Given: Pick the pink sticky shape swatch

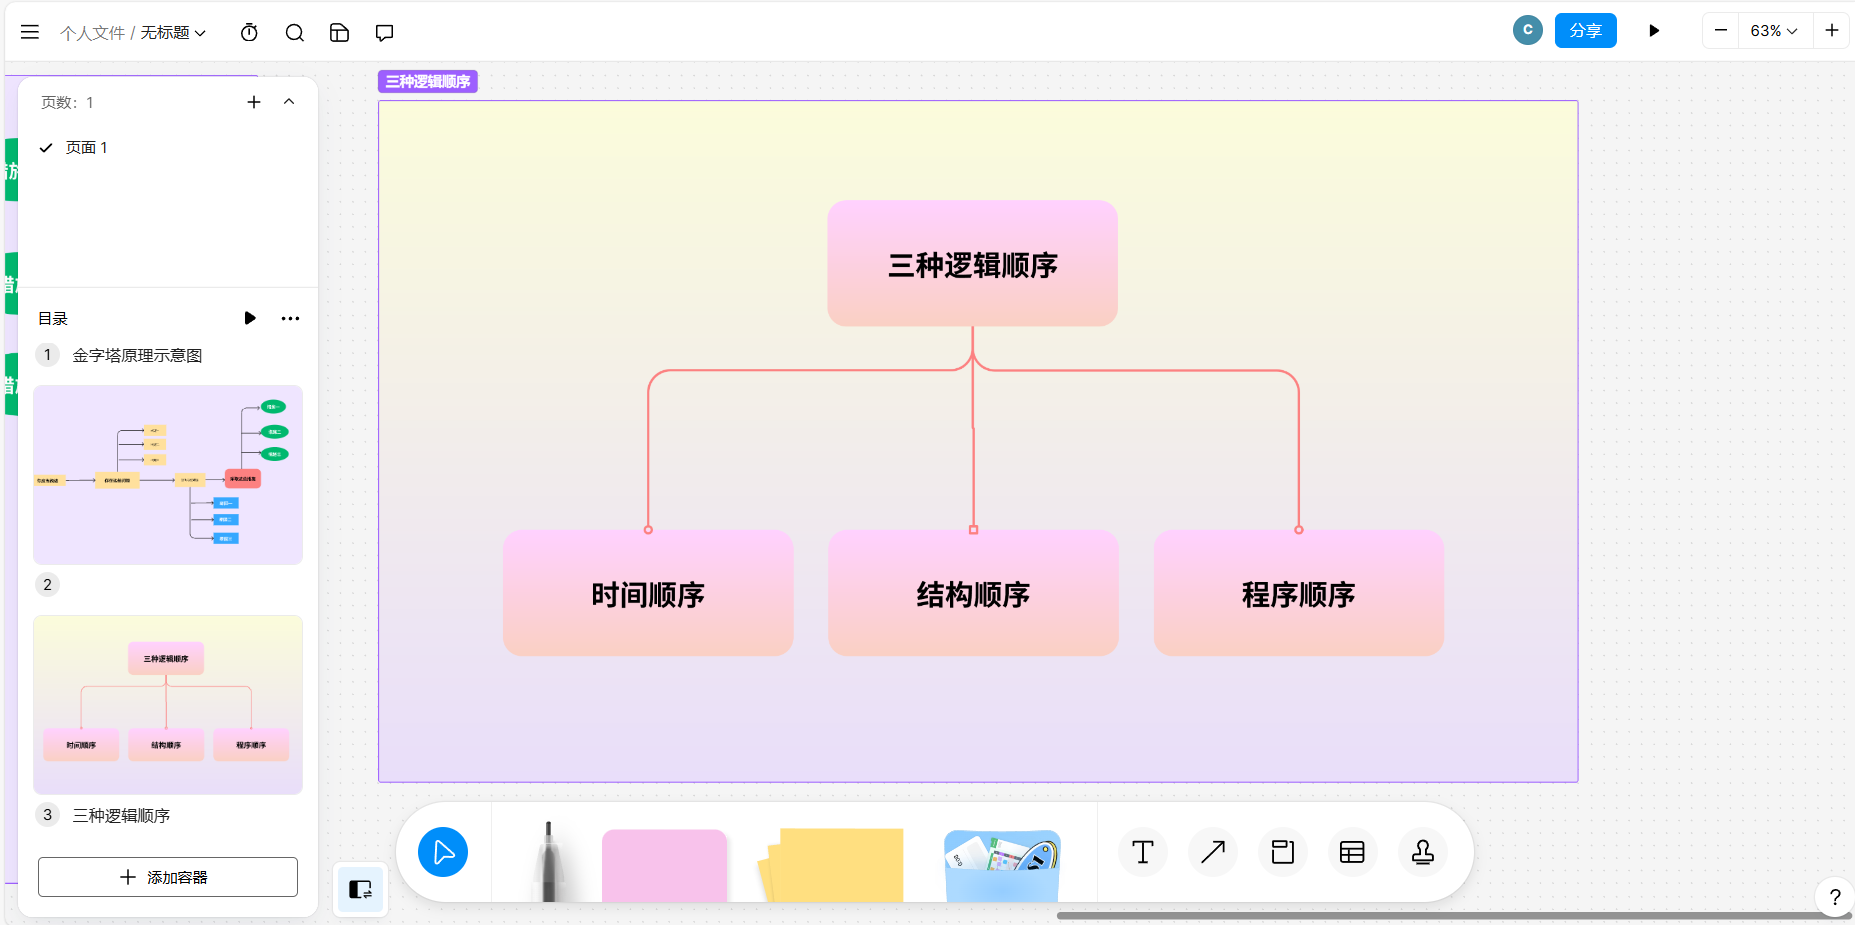Looking at the screenshot, I should pyautogui.click(x=664, y=864).
